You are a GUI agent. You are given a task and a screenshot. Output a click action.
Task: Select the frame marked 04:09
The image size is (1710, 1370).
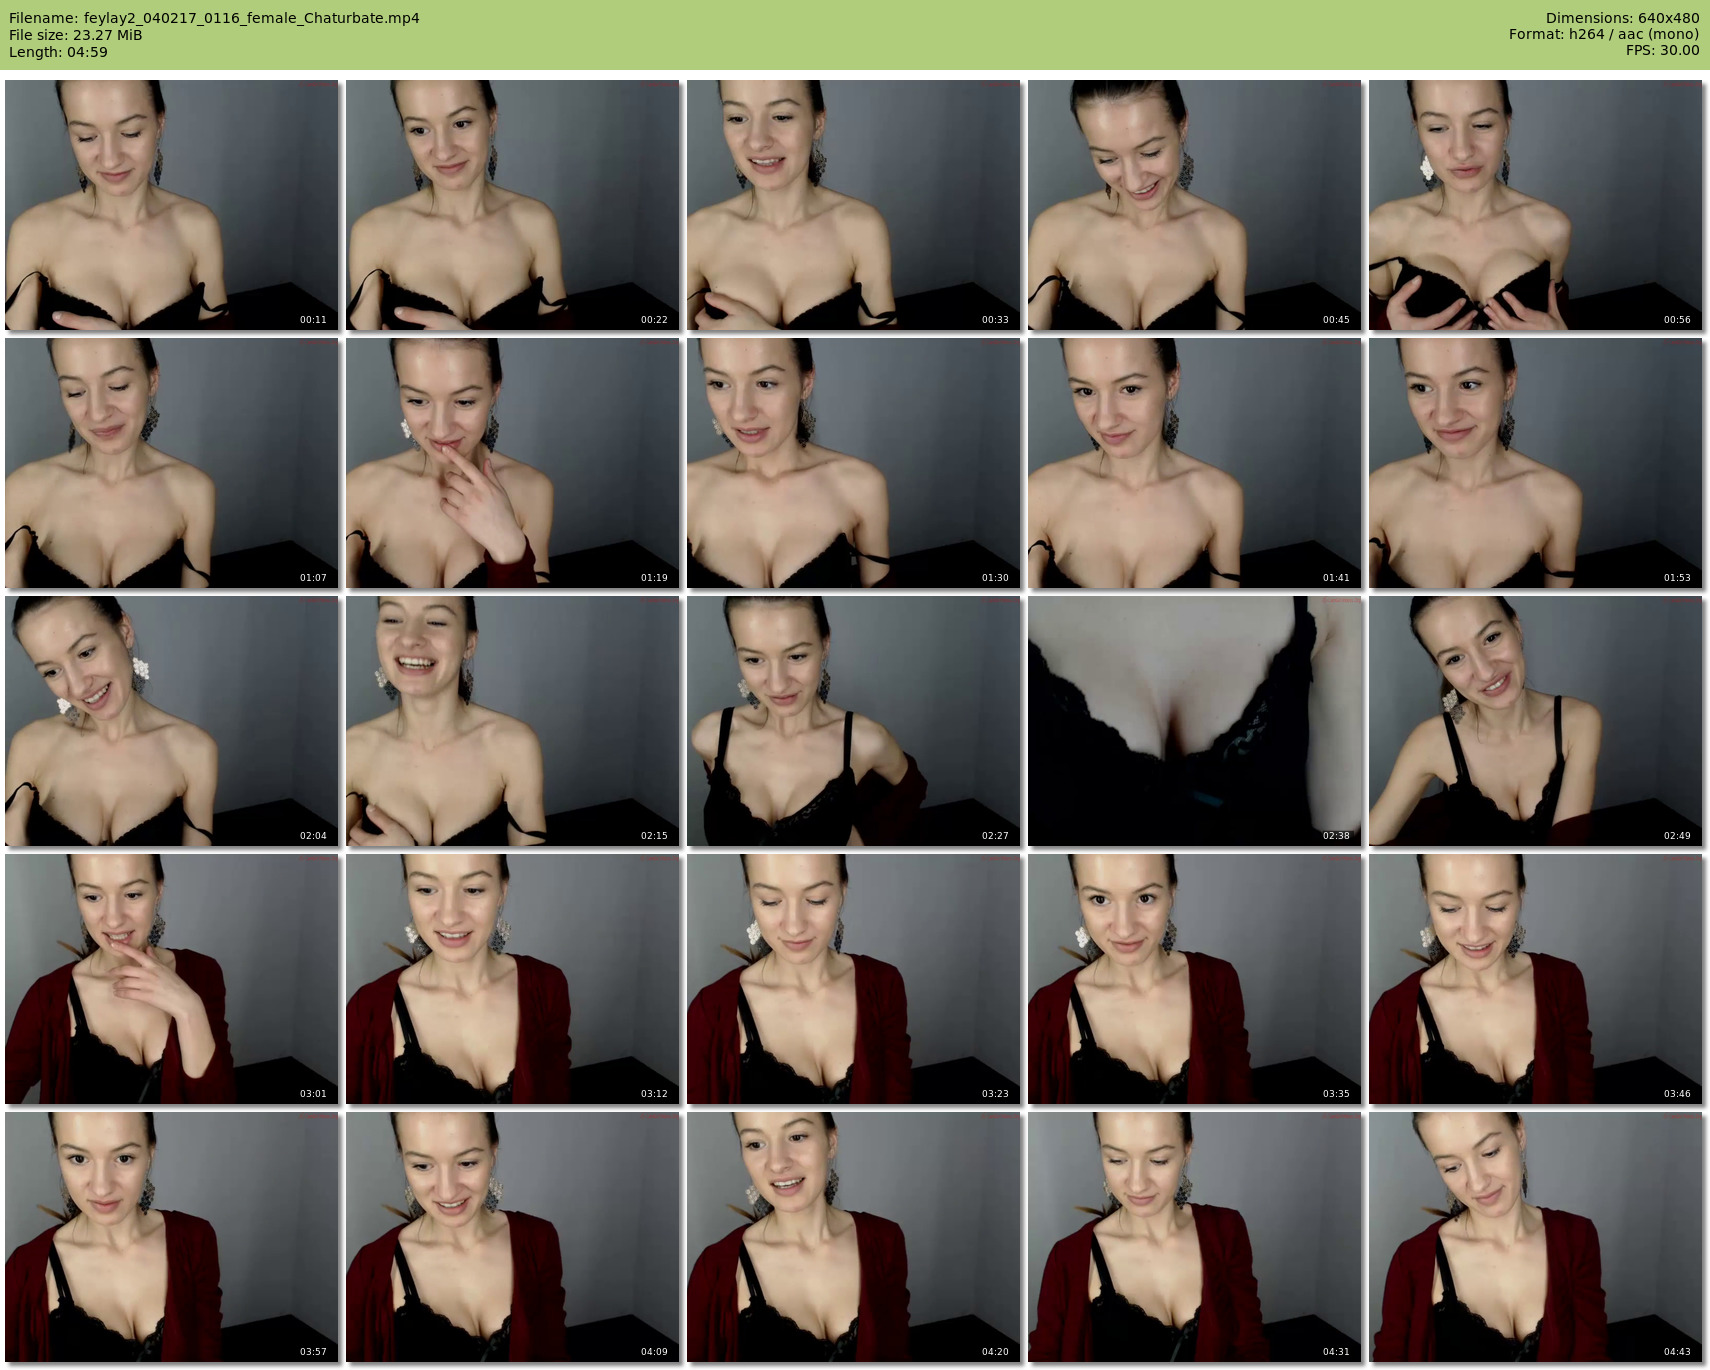point(513,1237)
